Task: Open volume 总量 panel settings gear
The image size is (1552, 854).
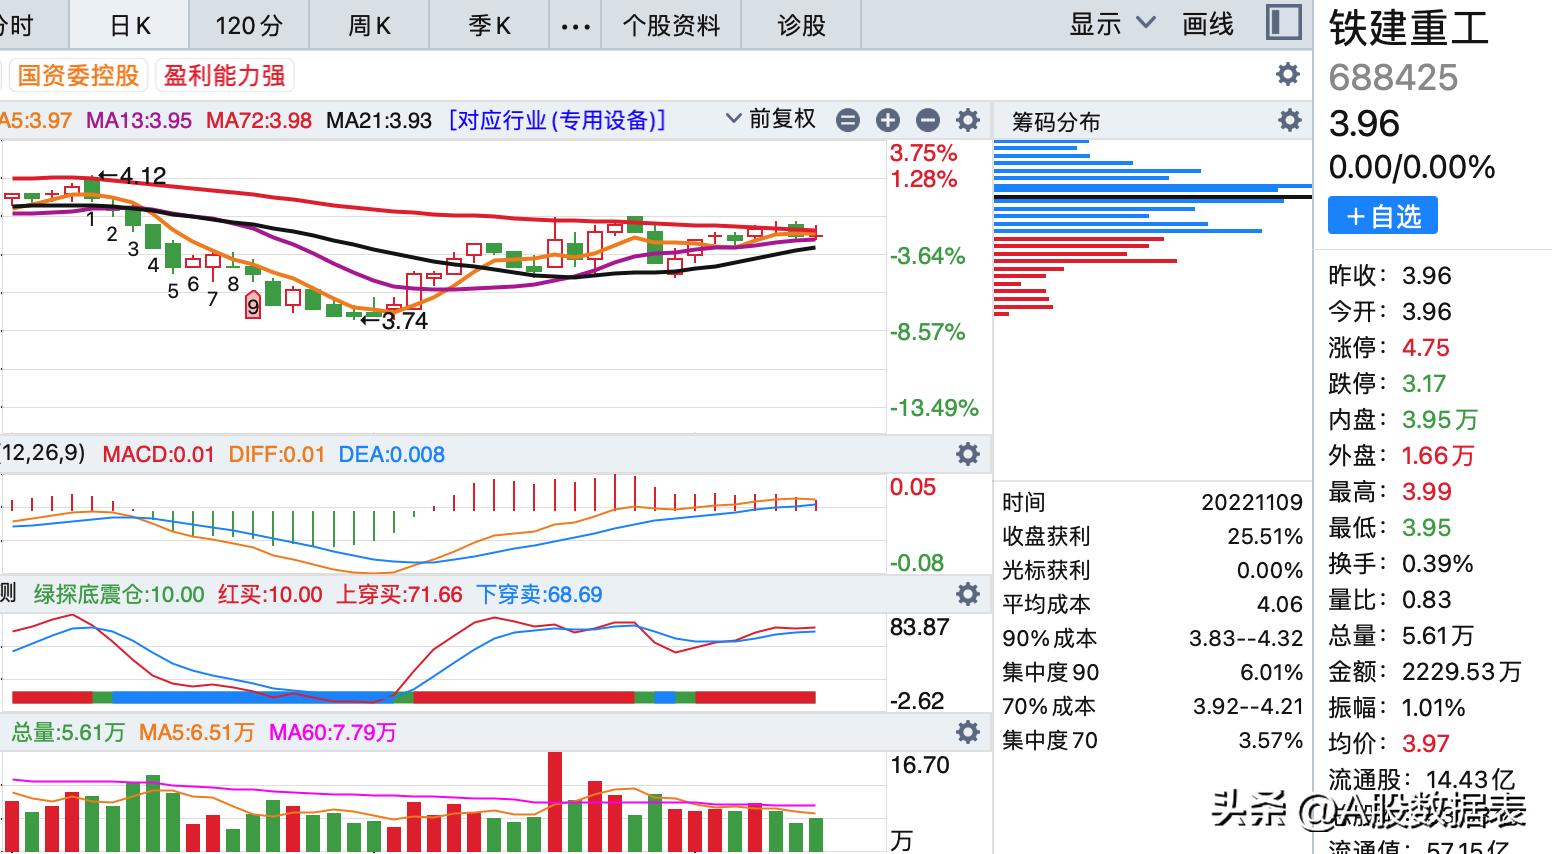Action: coord(967,732)
